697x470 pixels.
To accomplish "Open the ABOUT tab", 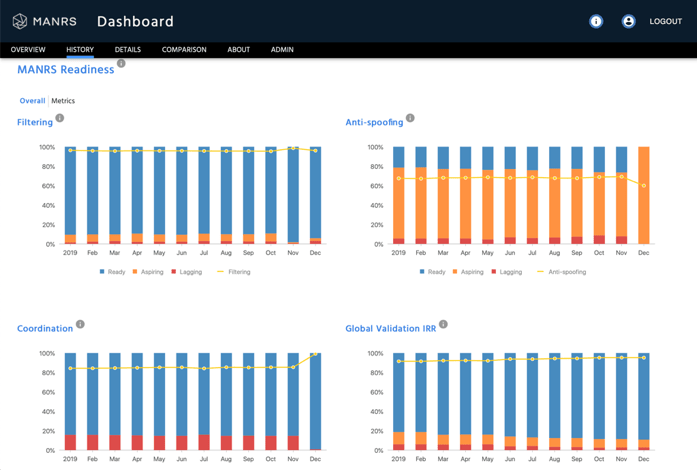I will [x=239, y=49].
